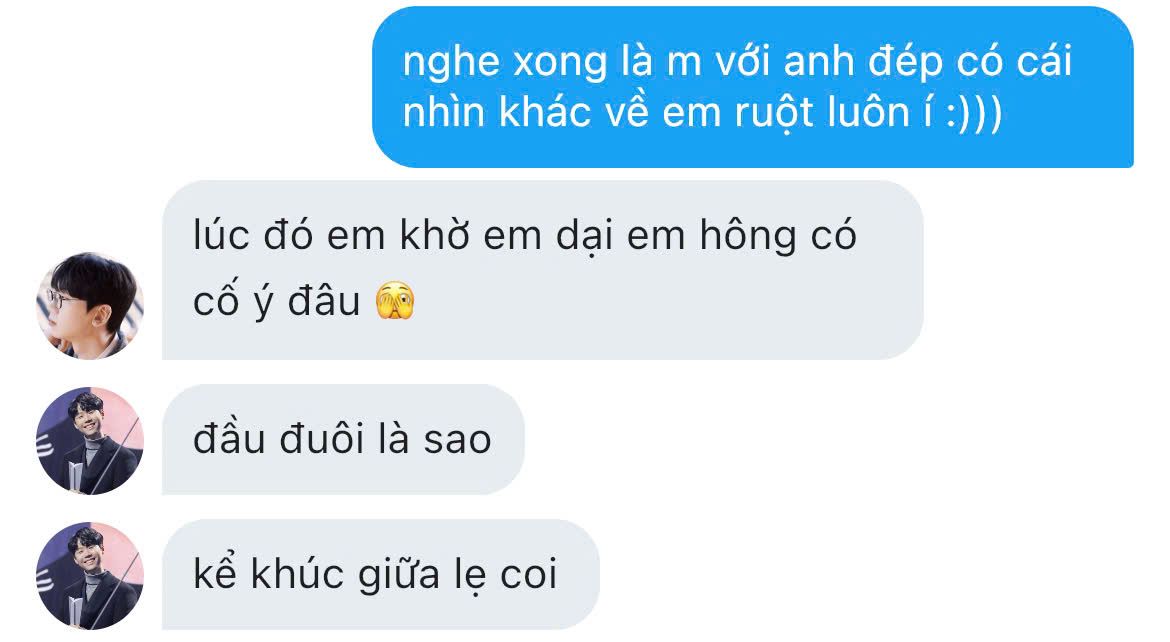Viewport: 1170px width, 642px height.
Task: Click the words 'cố ý đâu' in gray bubble
Action: 277,302
